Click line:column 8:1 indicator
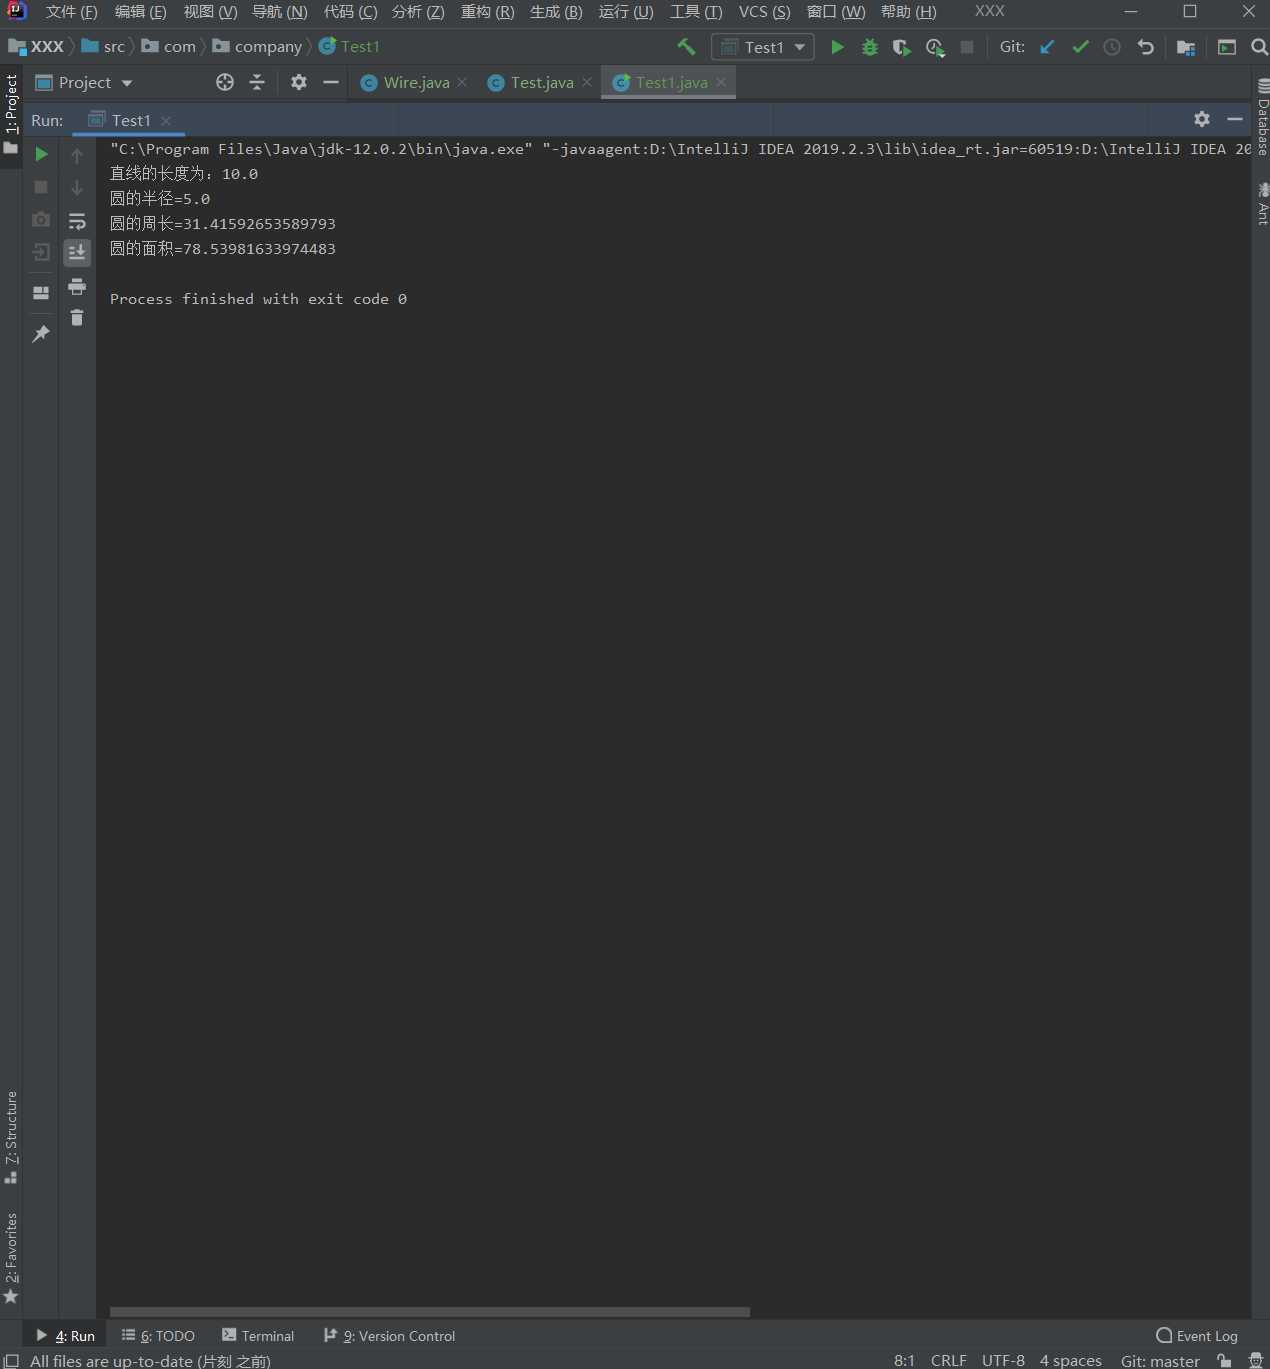 (x=904, y=1360)
